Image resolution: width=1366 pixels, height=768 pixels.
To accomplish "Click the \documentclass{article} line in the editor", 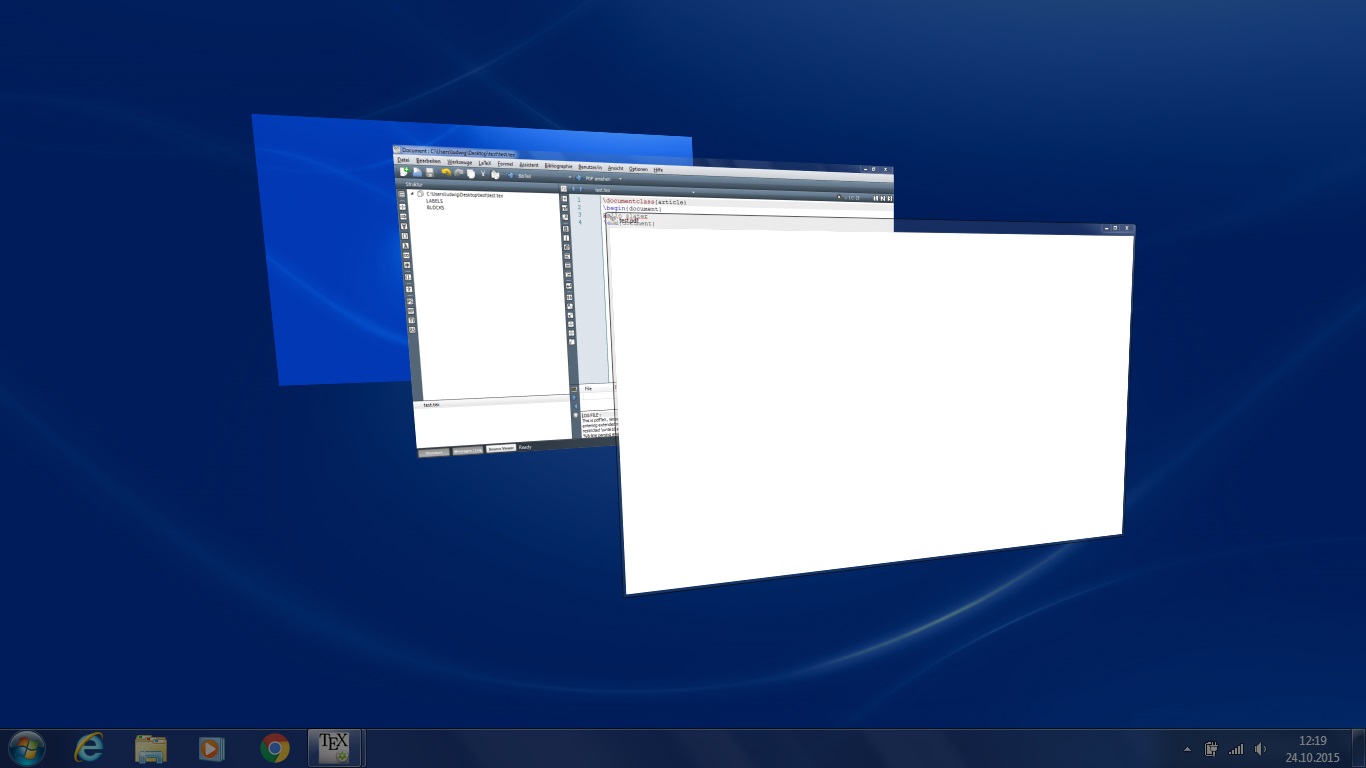I will 645,202.
